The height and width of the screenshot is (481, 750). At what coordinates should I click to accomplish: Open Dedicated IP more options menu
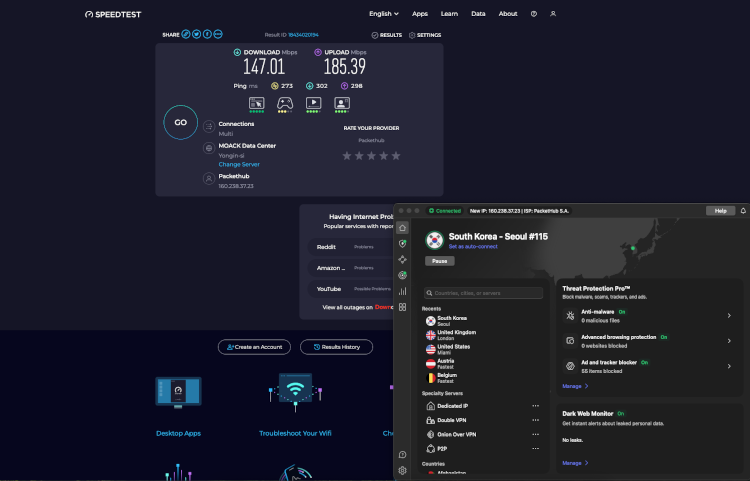point(535,406)
